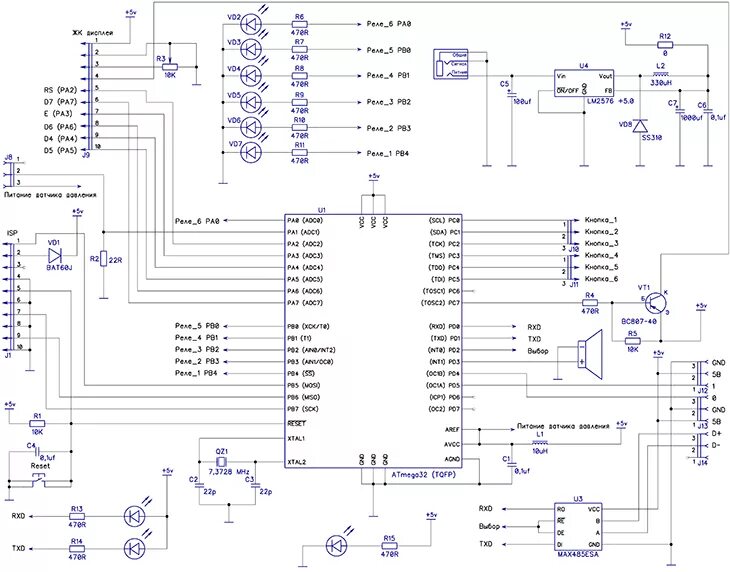Click the 'Реле_3 PB2' label beside R9

(389, 102)
